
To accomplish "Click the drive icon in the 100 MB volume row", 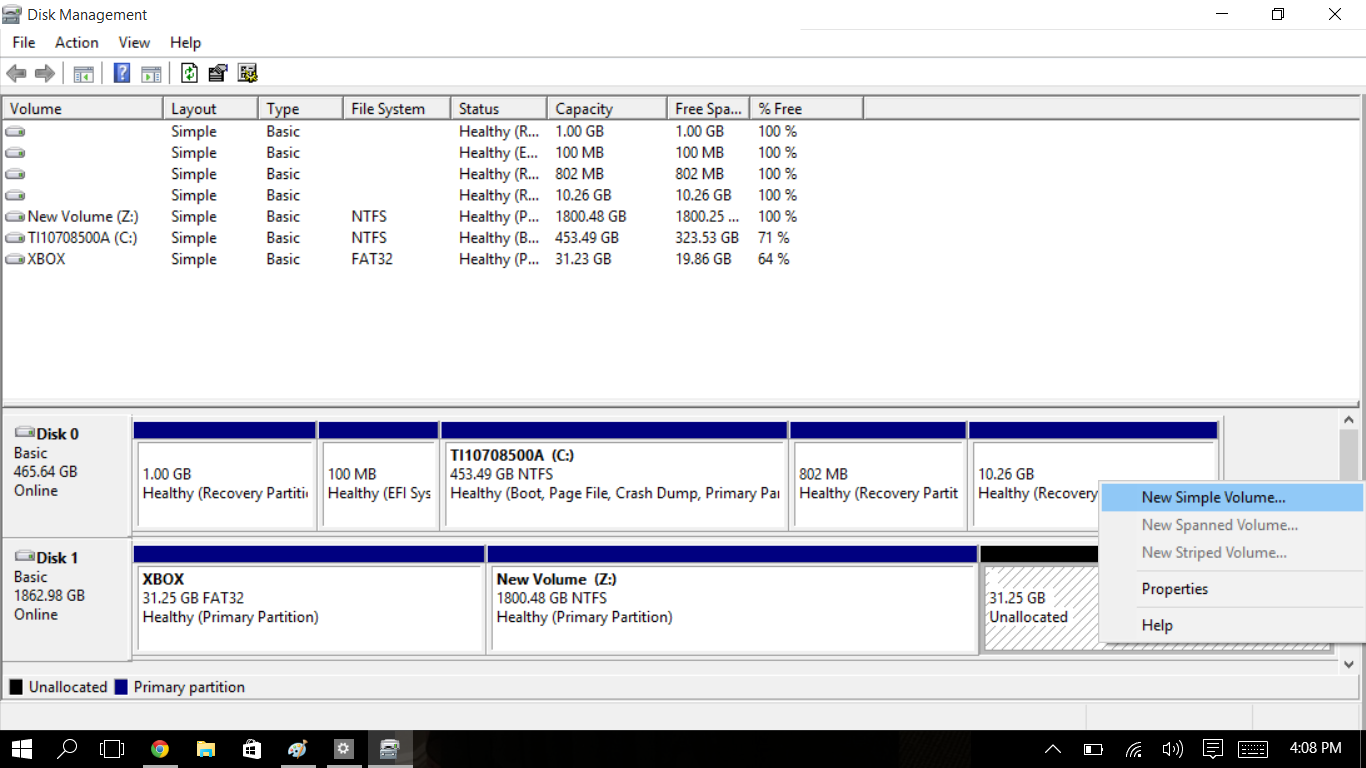I will [15, 152].
